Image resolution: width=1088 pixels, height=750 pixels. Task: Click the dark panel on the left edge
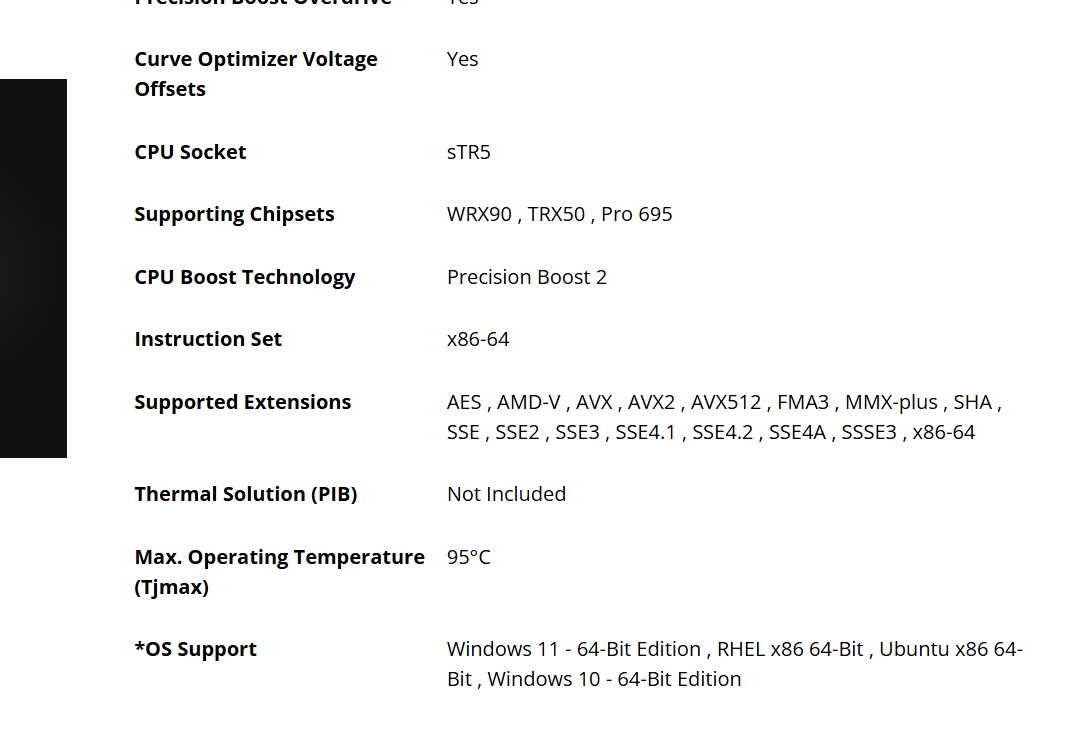[33, 268]
